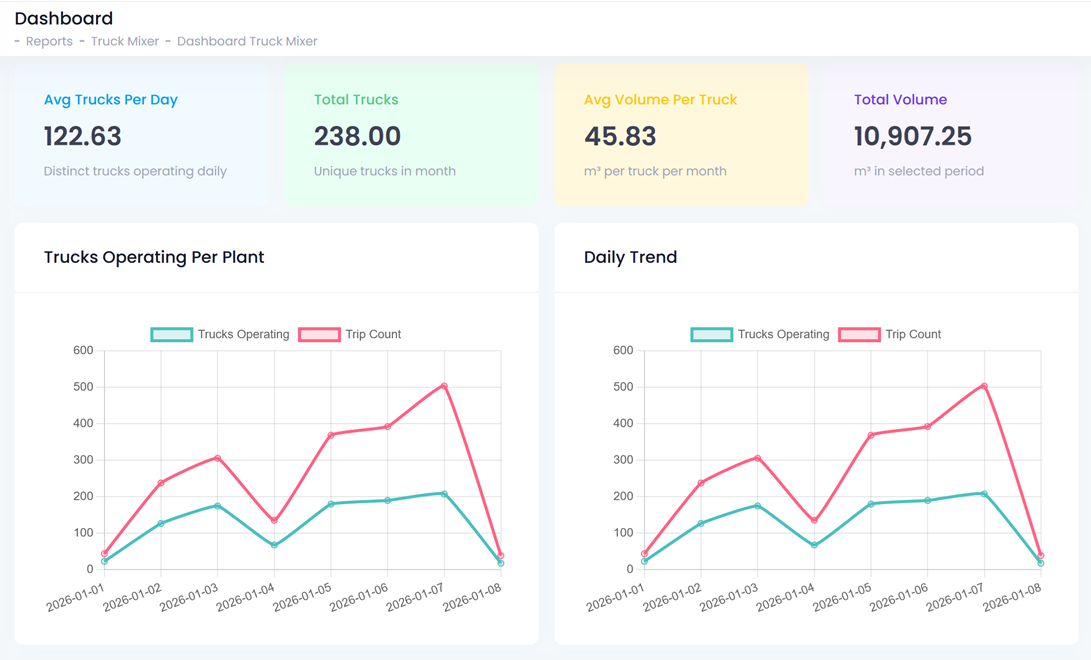Select Trip Count 2026-01-04 point in Daily Trend chart
This screenshot has width=1091, height=660.
814,521
